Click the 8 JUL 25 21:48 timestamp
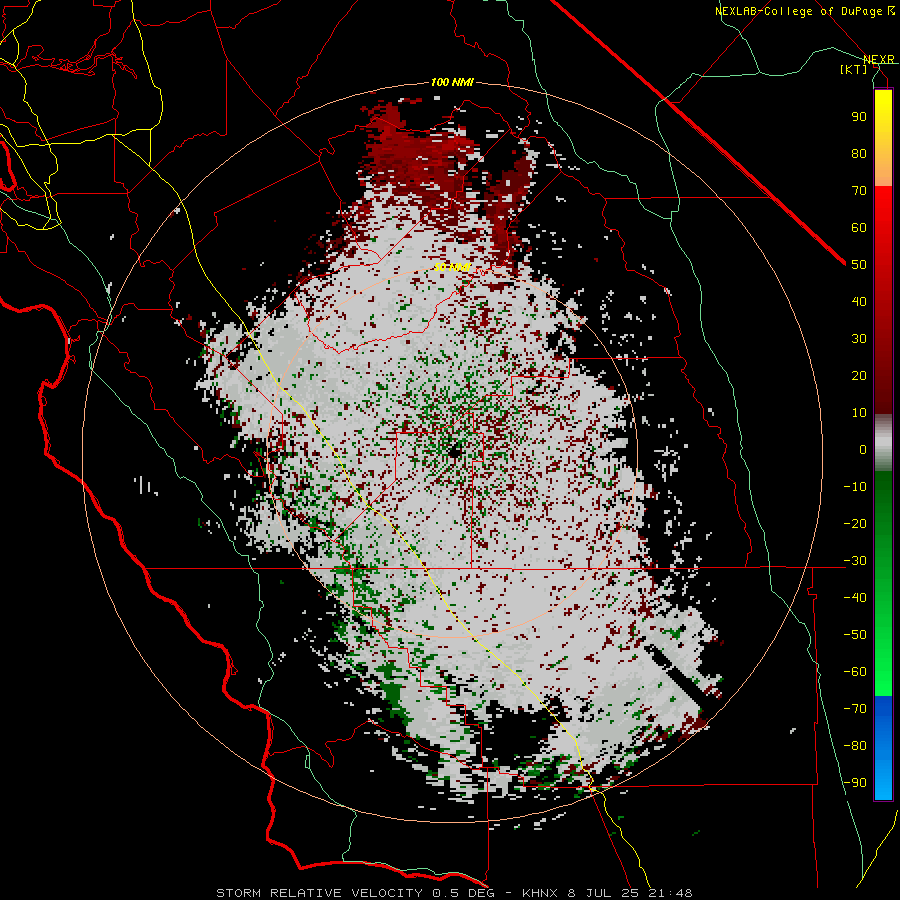 coord(630,893)
